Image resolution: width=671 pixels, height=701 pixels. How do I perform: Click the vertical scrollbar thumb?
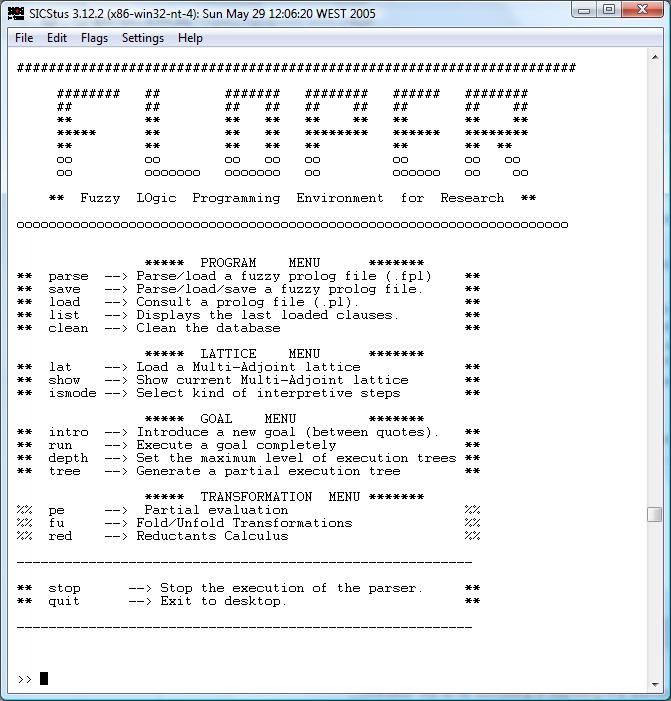(x=655, y=514)
